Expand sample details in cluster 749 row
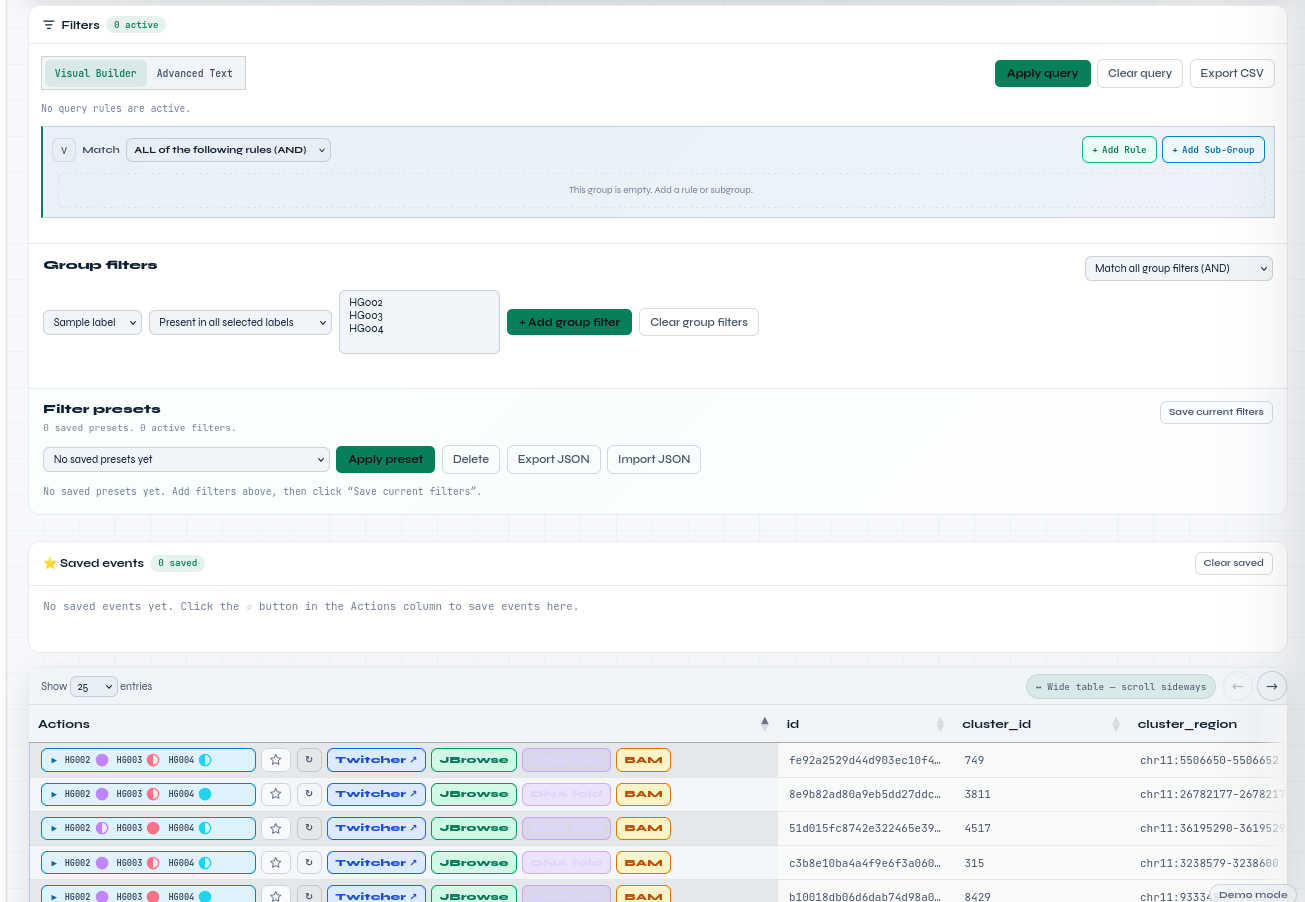This screenshot has height=902, width=1305. point(148,760)
